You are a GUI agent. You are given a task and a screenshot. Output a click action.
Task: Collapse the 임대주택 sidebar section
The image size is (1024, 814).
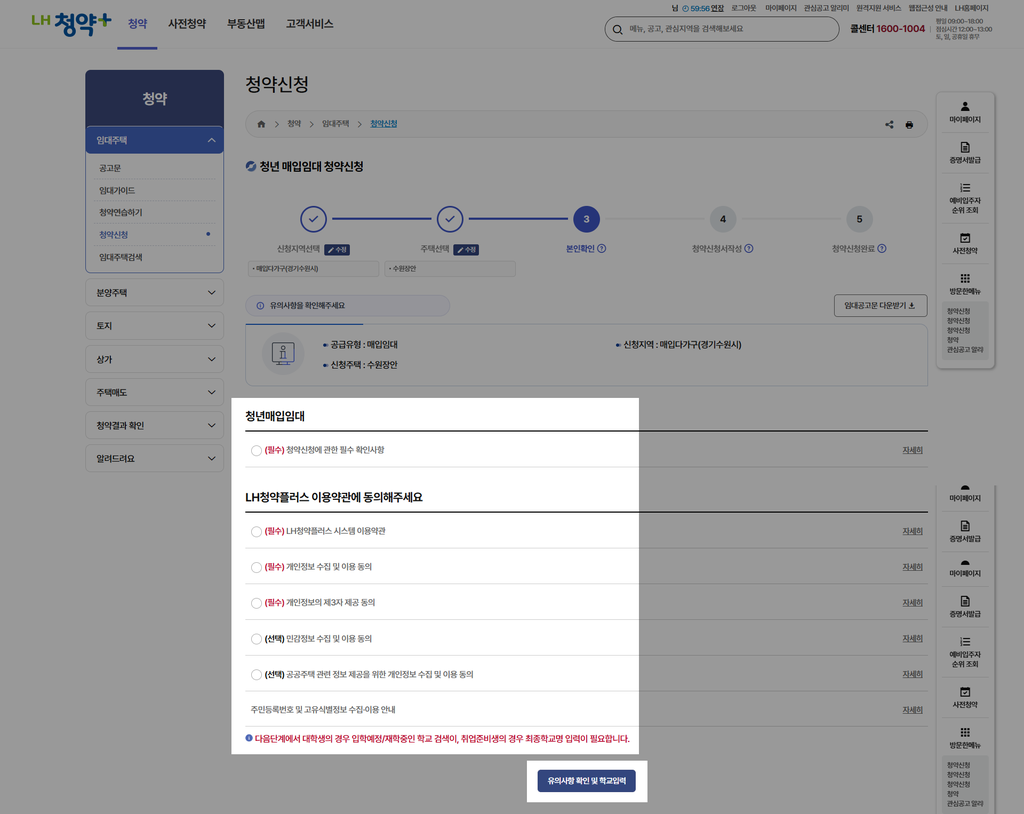[x=154, y=141]
